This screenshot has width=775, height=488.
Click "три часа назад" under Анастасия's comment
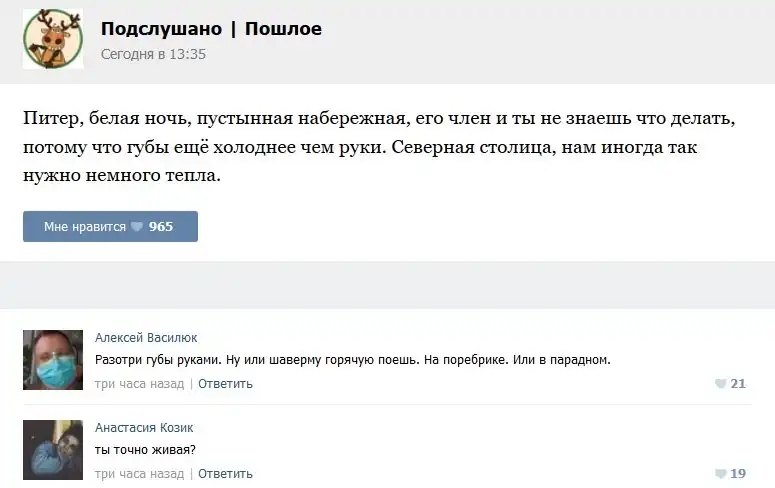pyautogui.click(x=139, y=474)
